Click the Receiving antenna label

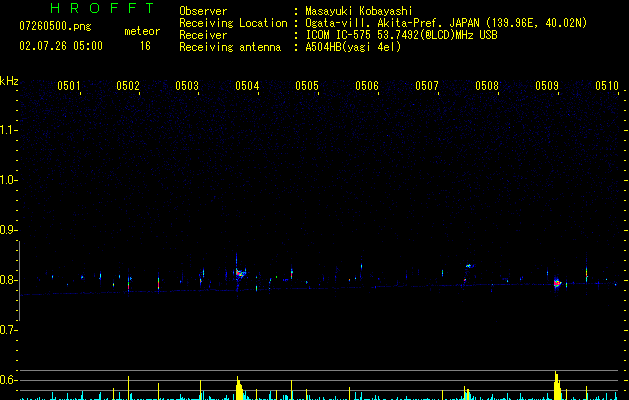pos(230,47)
